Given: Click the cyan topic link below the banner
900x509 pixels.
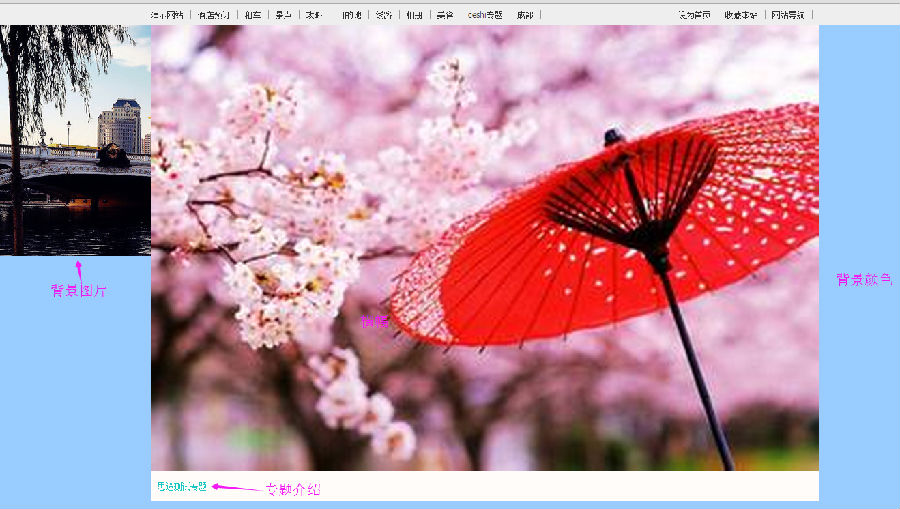Looking at the screenshot, I should tap(181, 487).
